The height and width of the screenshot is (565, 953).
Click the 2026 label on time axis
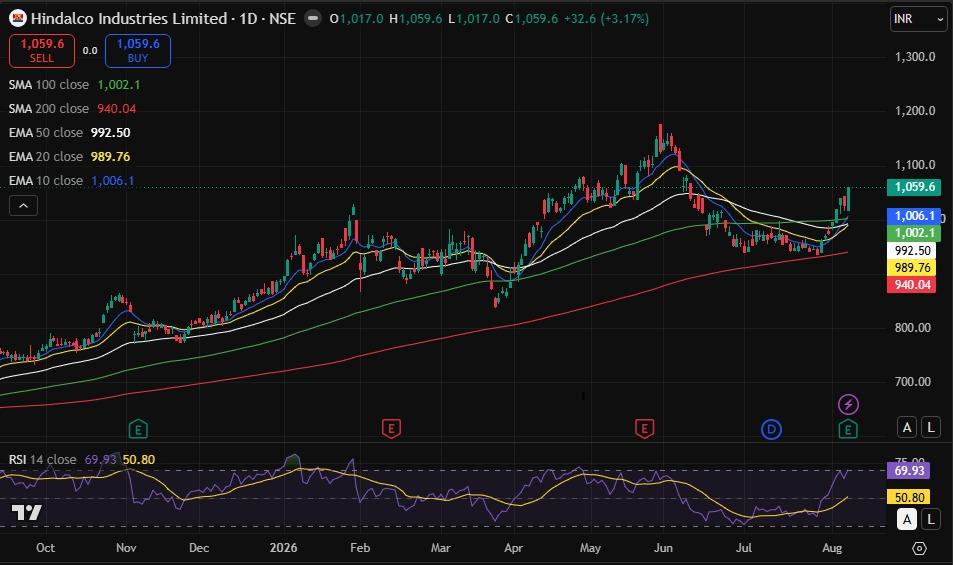(283, 548)
